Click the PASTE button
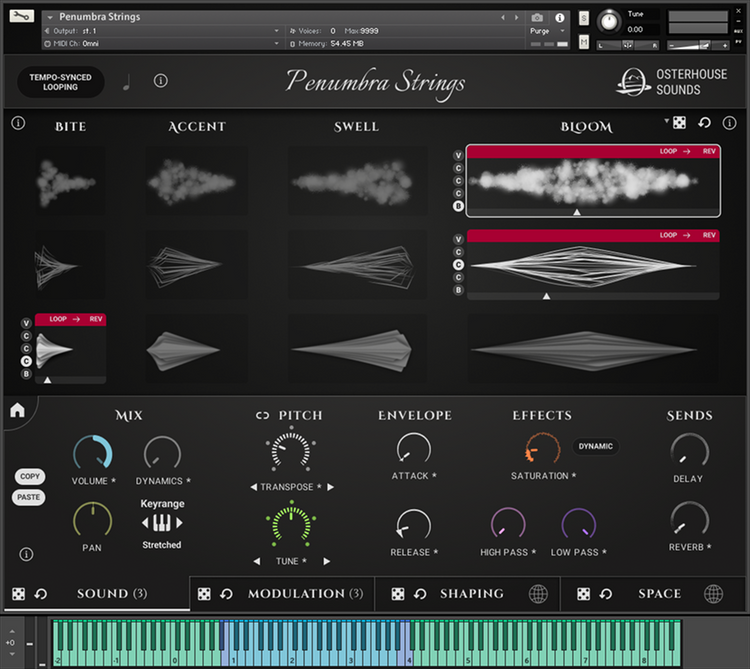Screen dimensions: 750x669 click(29, 497)
